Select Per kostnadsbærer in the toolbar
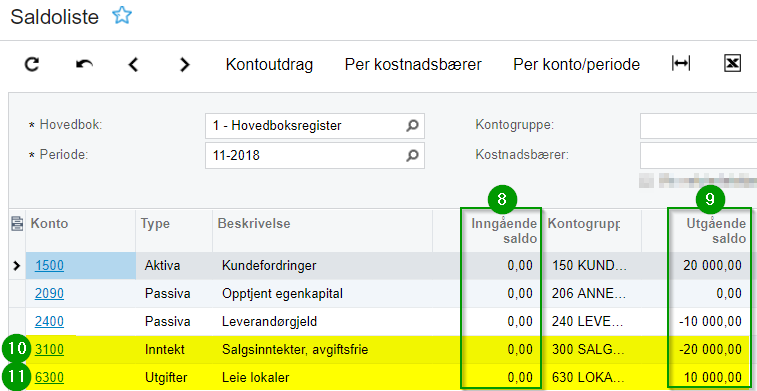The image size is (757, 391). [x=413, y=65]
